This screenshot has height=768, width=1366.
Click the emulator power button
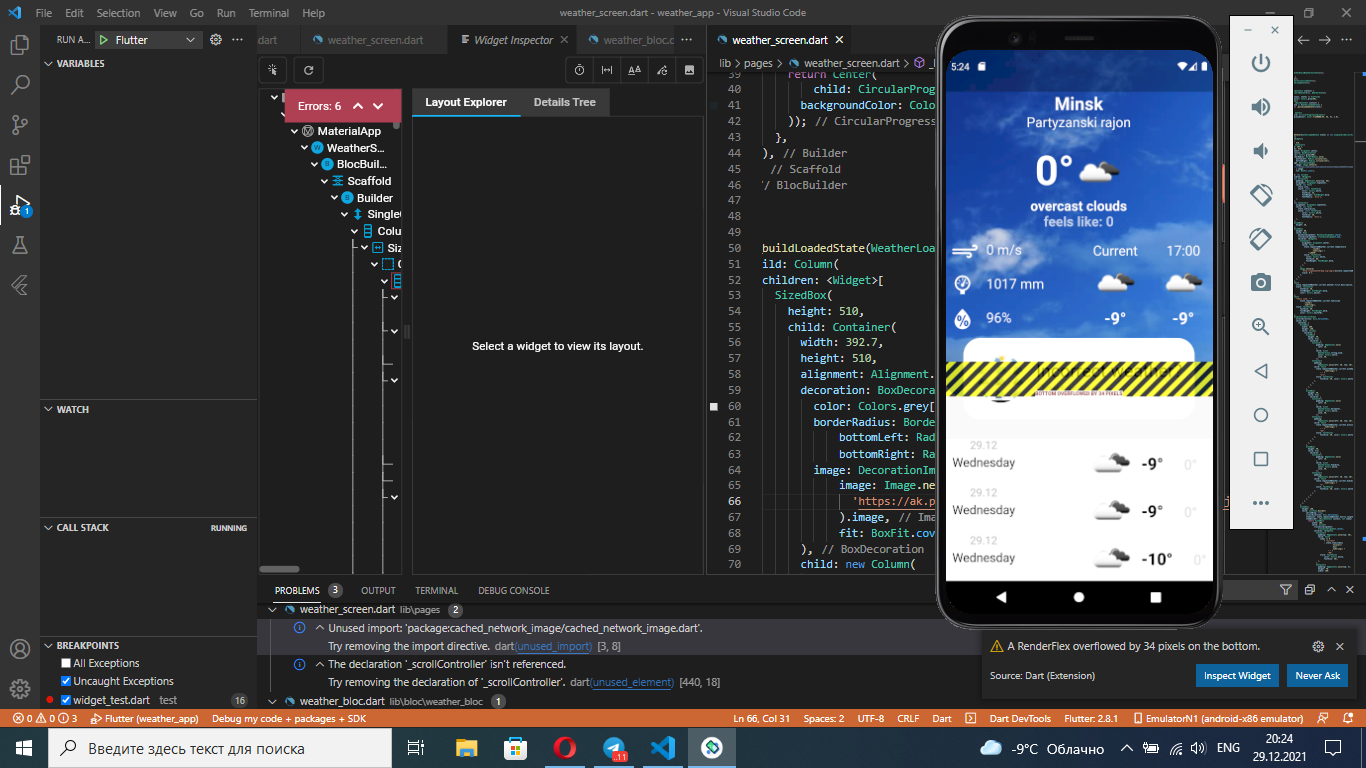point(1261,63)
